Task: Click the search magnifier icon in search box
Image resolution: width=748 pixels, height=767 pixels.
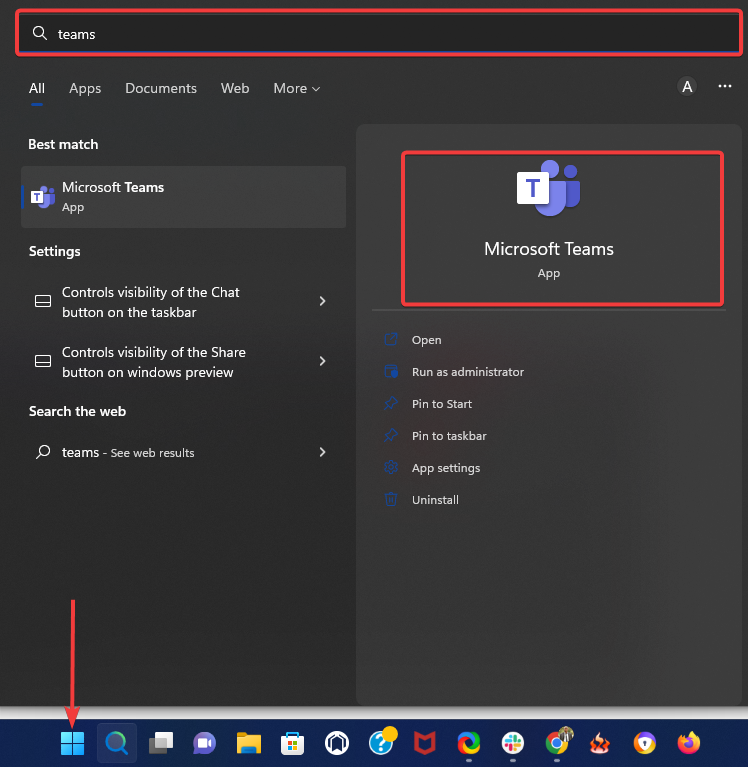Action: [40, 33]
